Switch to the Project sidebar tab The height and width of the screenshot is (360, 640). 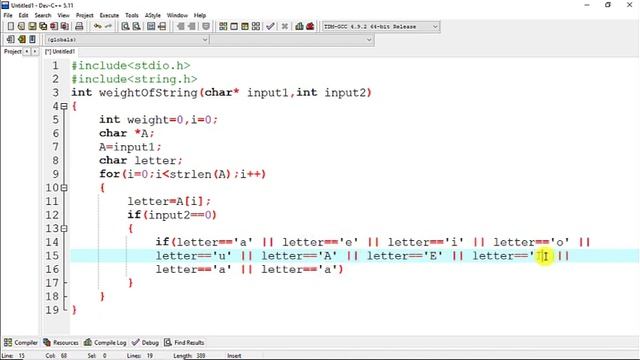click(12, 52)
